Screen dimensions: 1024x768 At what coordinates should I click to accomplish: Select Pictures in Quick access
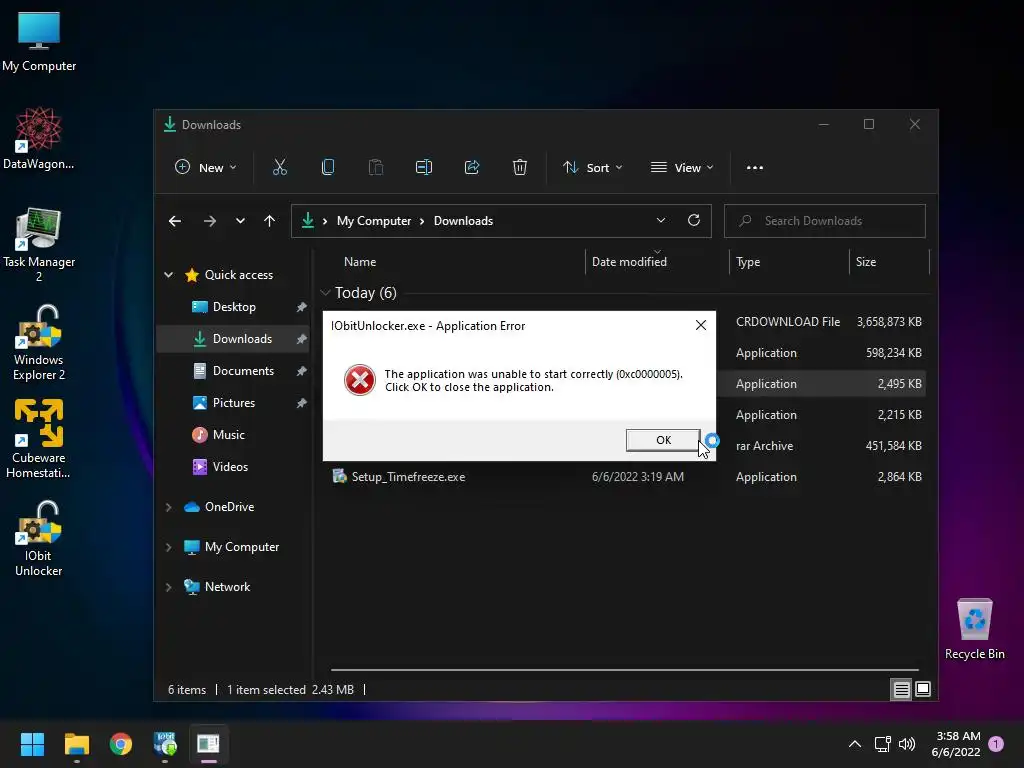pyautogui.click(x=232, y=403)
